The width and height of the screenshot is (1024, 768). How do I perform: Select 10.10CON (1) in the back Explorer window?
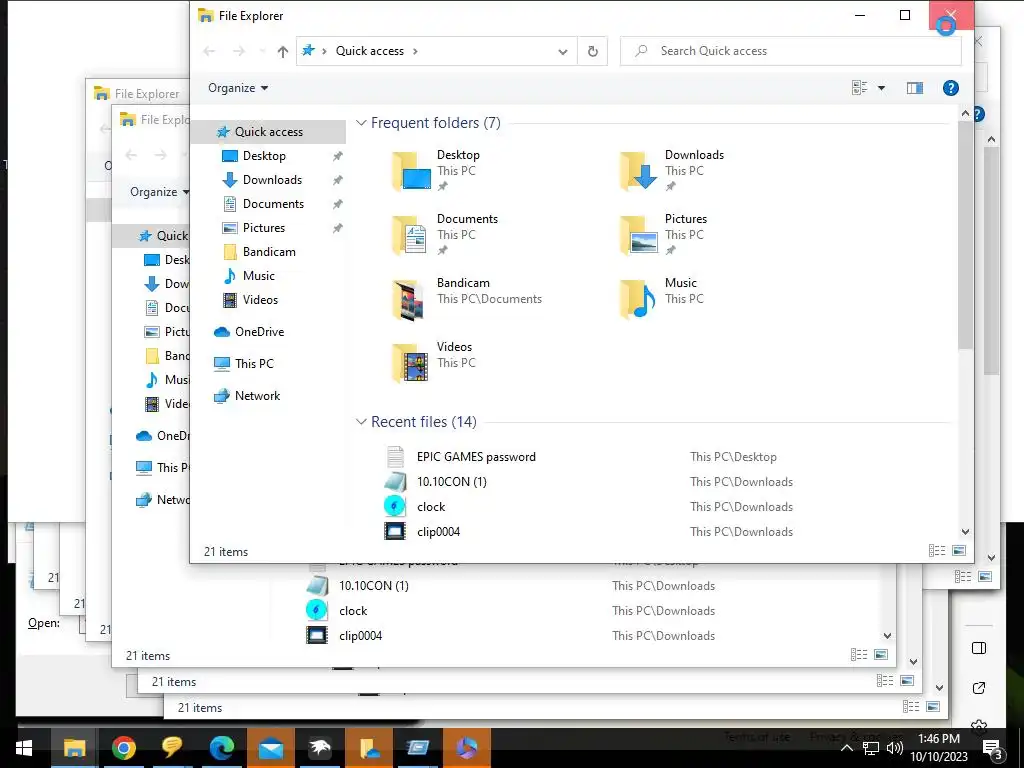point(374,586)
